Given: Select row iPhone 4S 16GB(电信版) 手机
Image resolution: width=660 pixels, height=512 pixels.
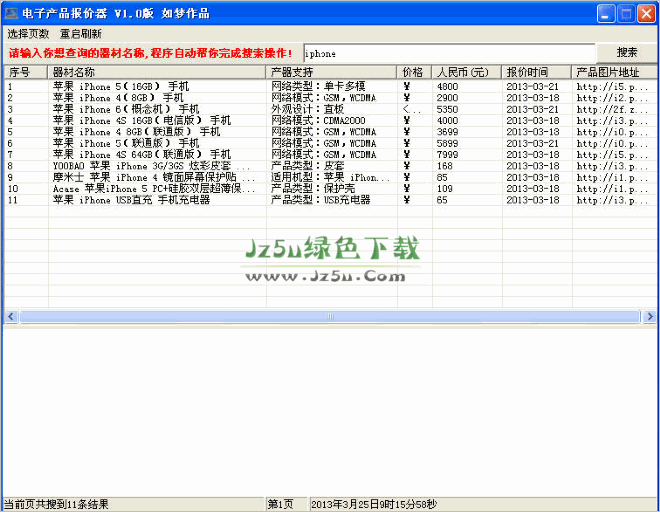Looking at the screenshot, I should (330, 120).
